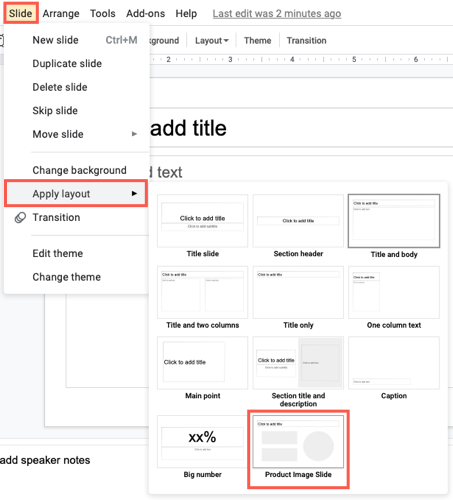
Task: Choose Edit theme menu entry
Action: coord(77,253)
